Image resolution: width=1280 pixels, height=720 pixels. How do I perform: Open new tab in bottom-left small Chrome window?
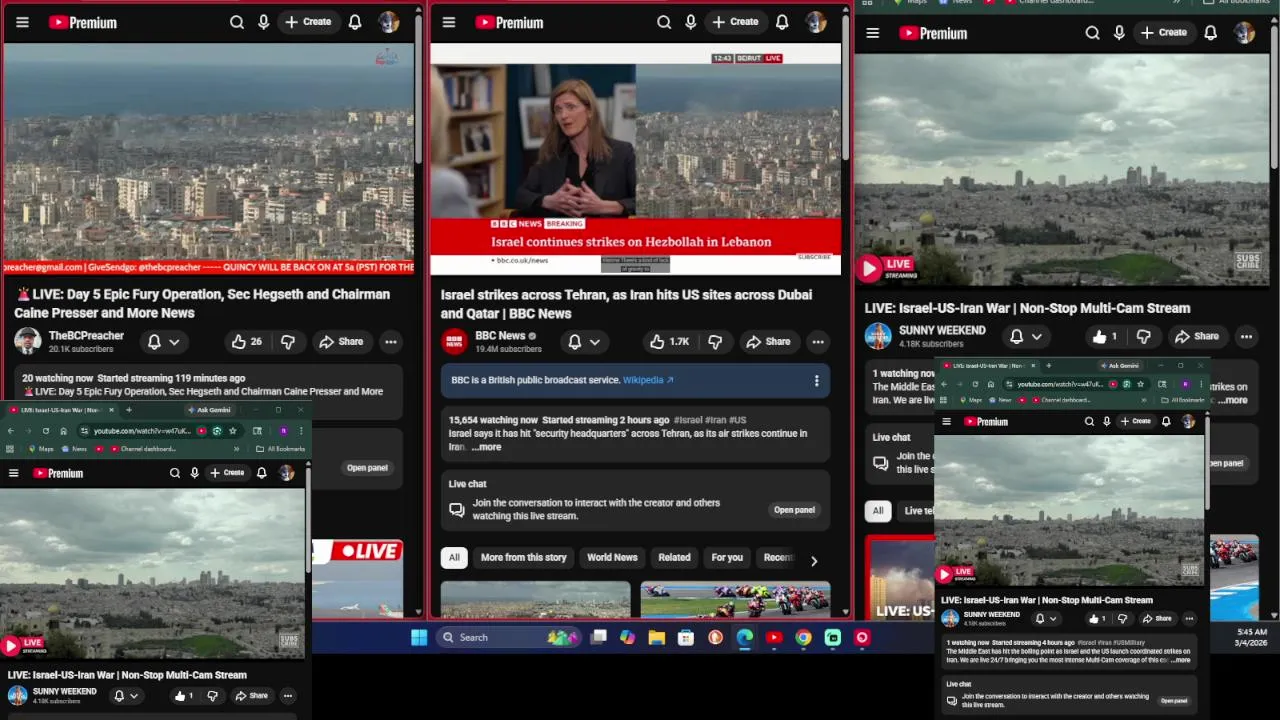(x=128, y=410)
